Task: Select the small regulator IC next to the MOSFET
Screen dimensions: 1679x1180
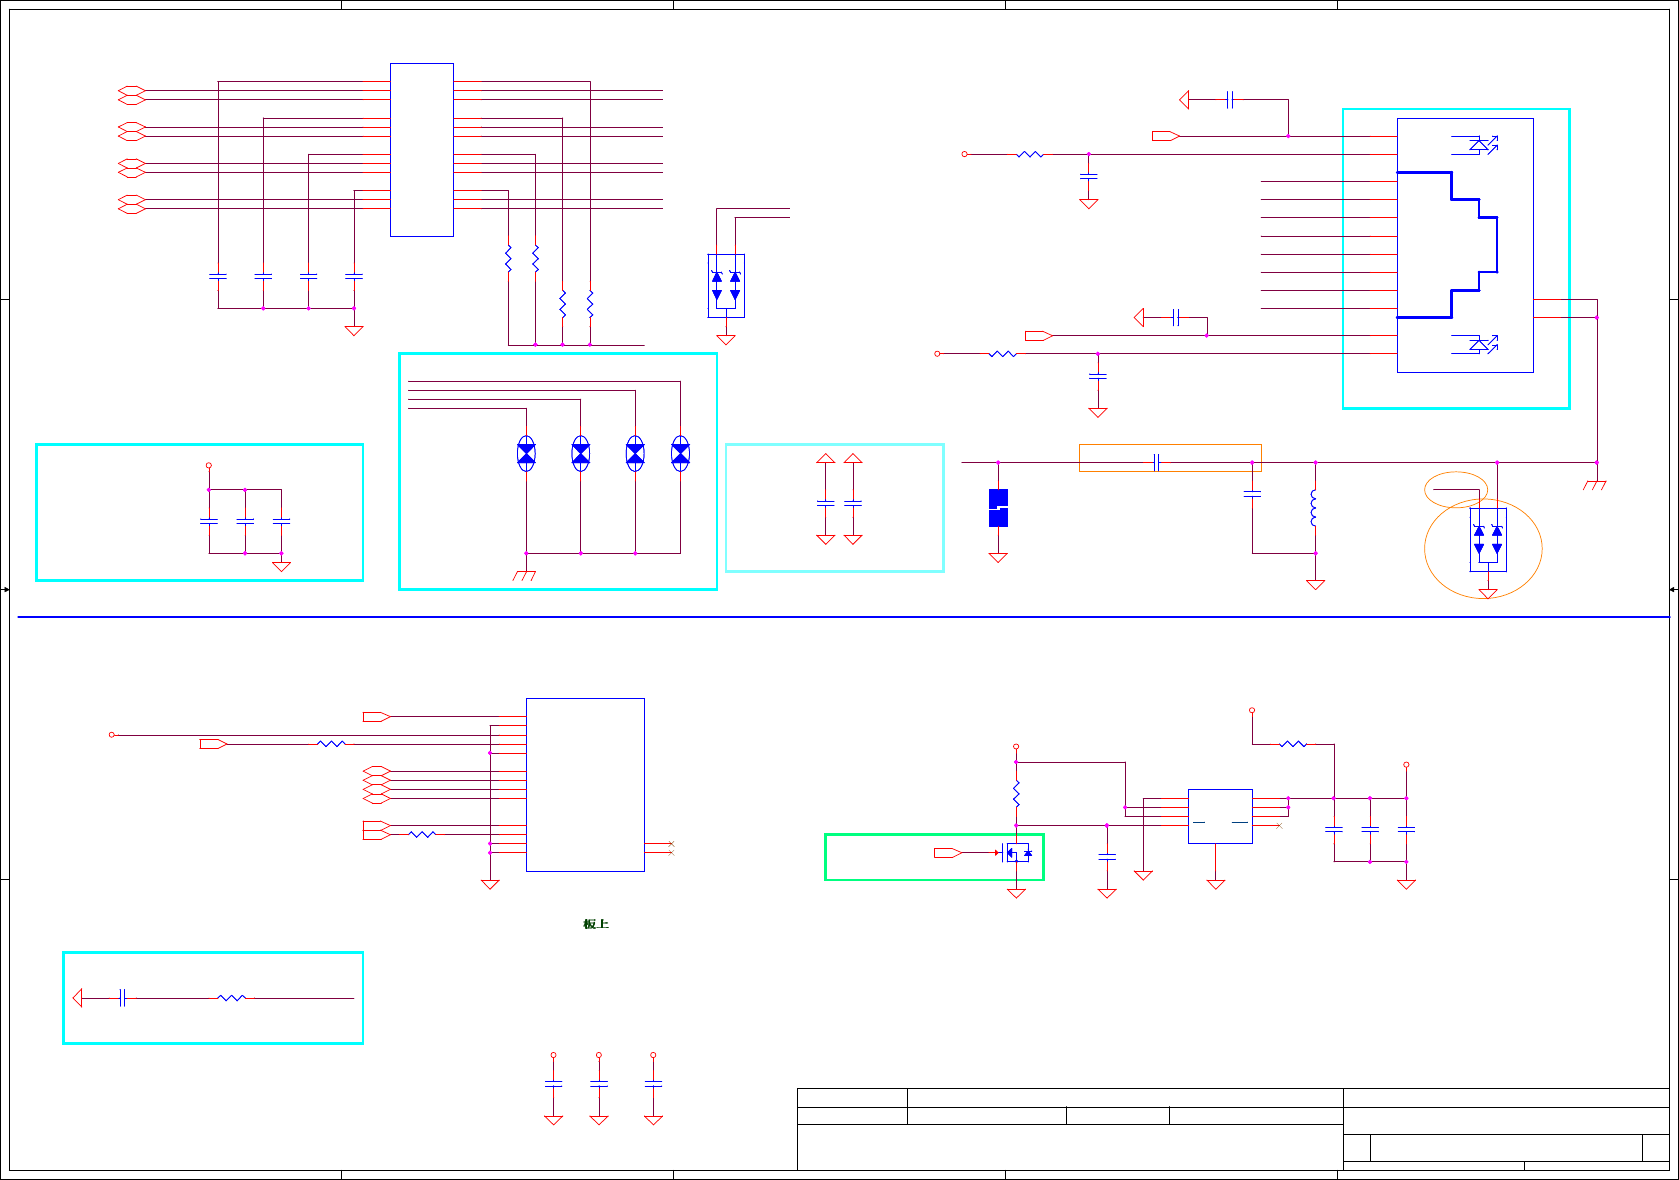Action: (1220, 816)
